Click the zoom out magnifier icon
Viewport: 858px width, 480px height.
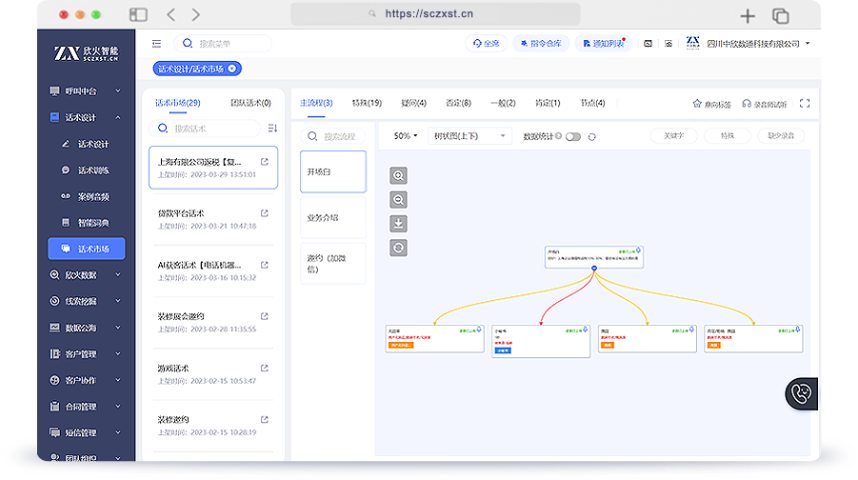coord(399,200)
